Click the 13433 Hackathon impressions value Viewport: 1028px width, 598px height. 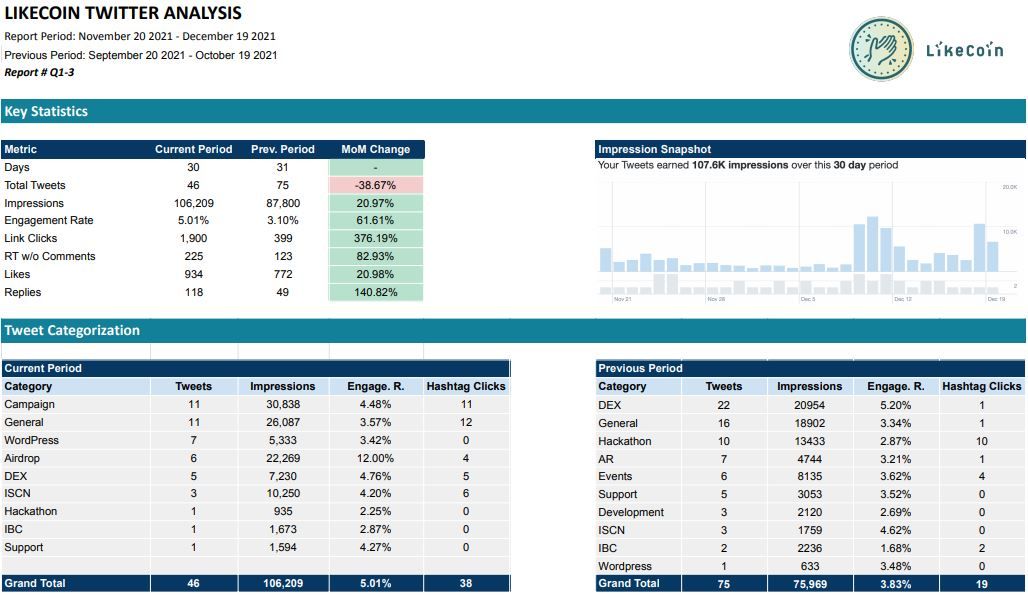810,441
